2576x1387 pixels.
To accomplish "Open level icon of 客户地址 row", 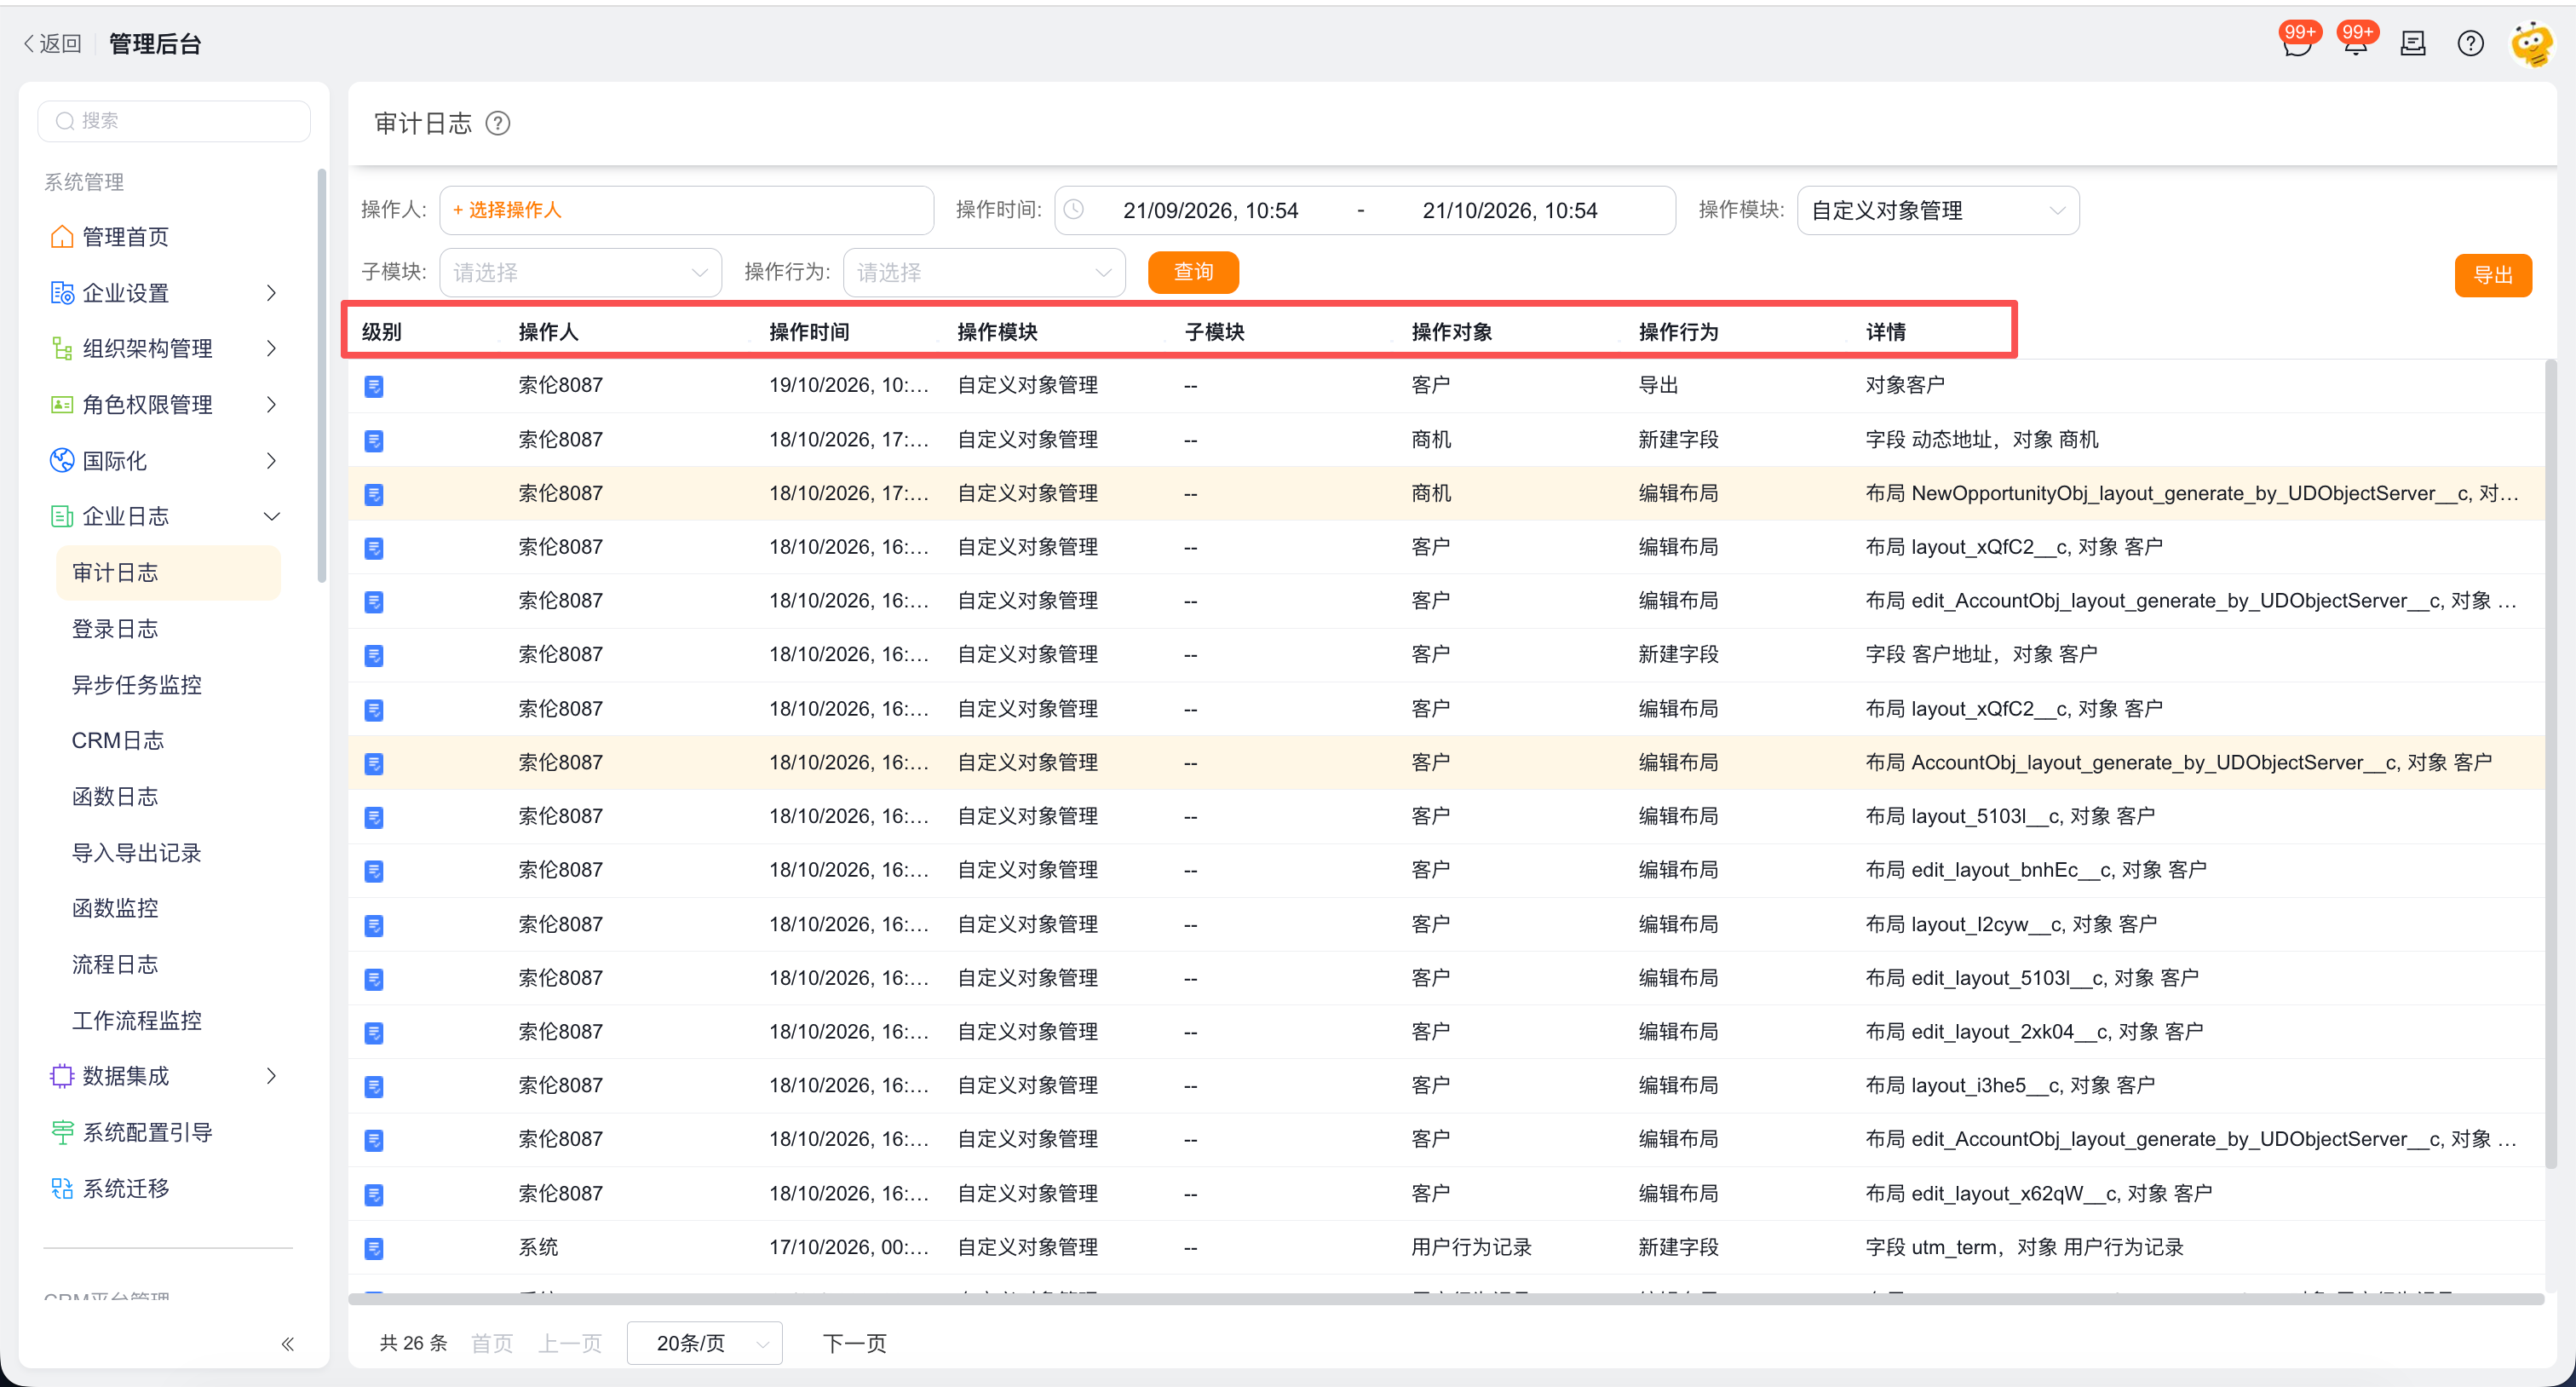I will point(374,655).
